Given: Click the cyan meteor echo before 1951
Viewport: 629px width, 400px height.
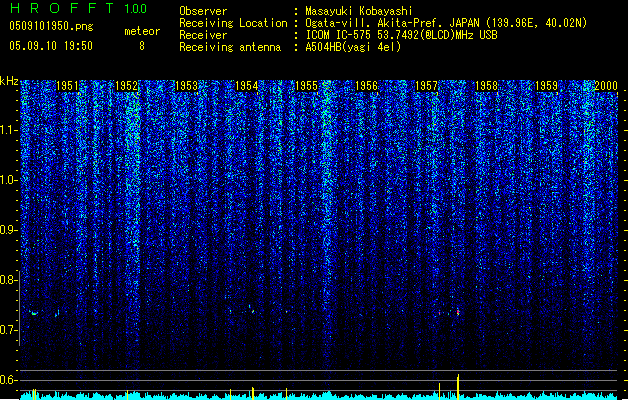Looking at the screenshot, I should (x=34, y=313).
